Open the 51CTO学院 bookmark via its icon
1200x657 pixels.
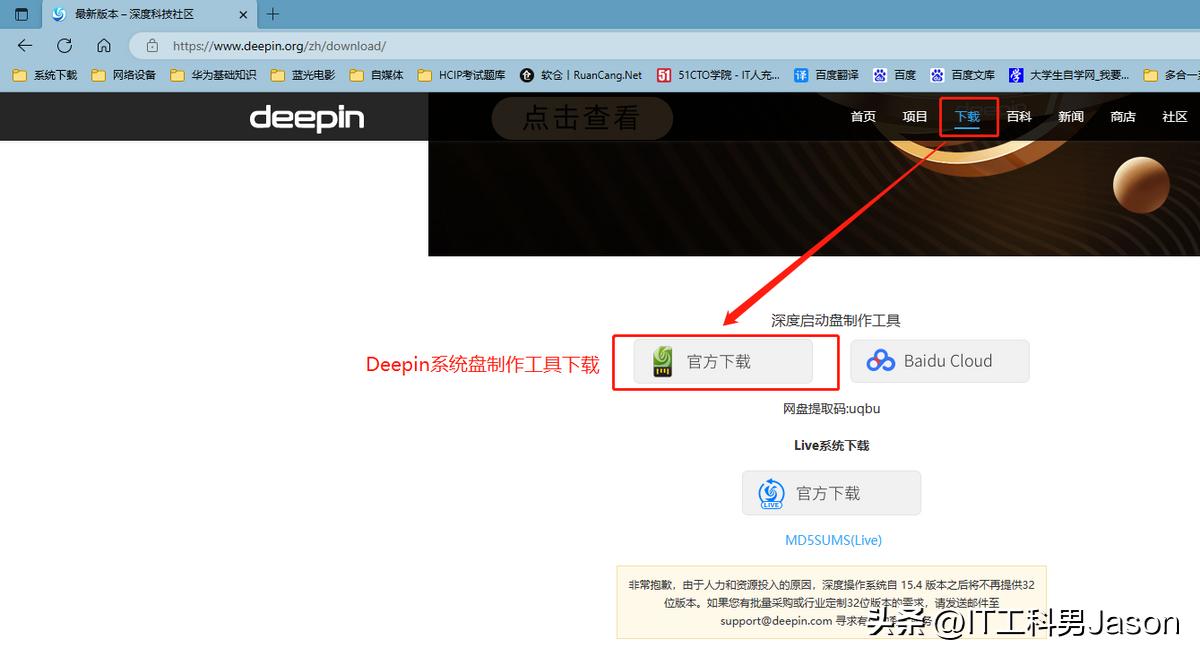(x=664, y=74)
